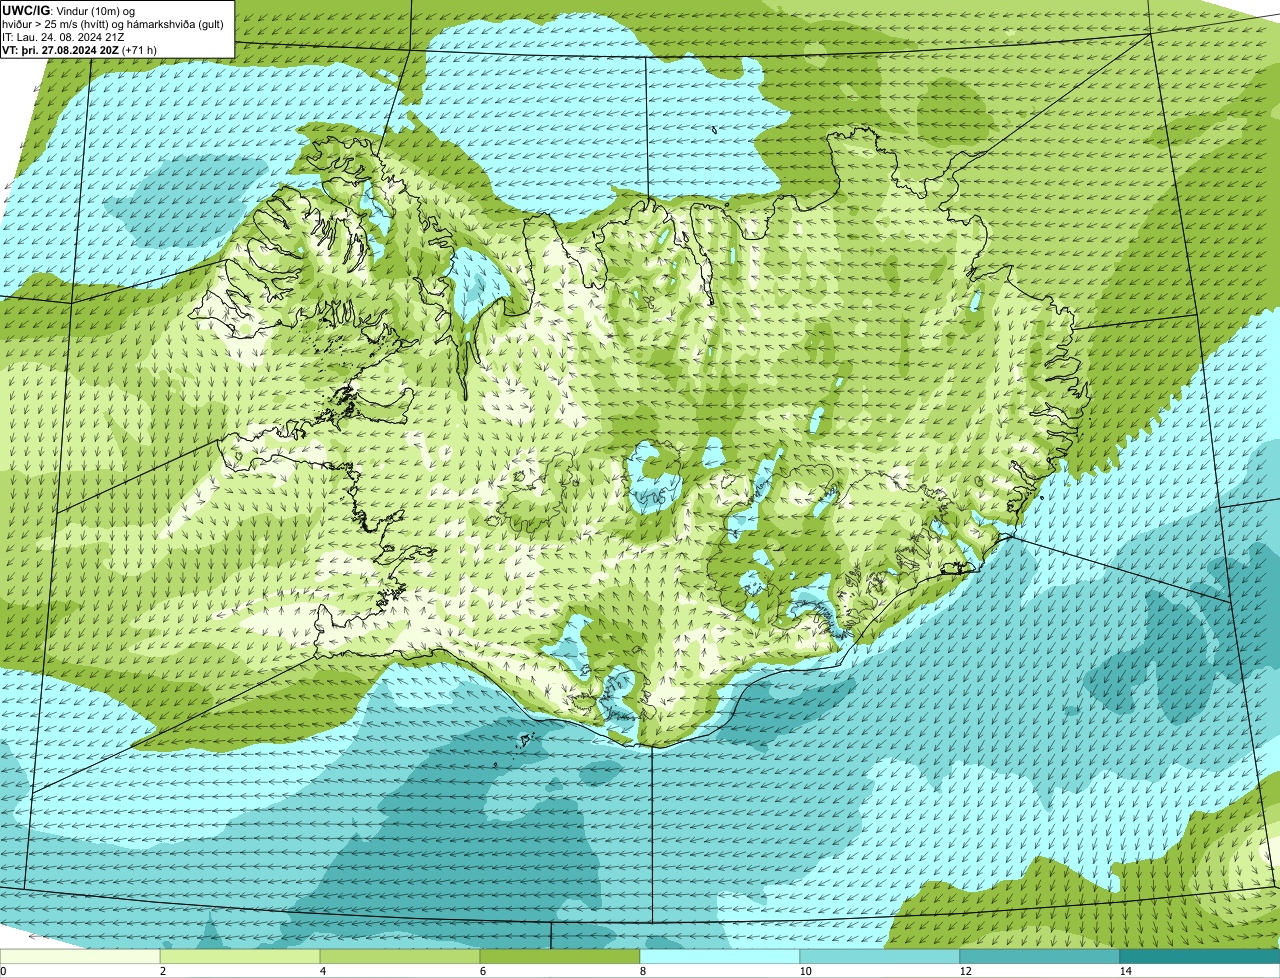The height and width of the screenshot is (978, 1280).
Task: Pick the 10–12 m/s turquoise legend swatch
Action: point(880,957)
